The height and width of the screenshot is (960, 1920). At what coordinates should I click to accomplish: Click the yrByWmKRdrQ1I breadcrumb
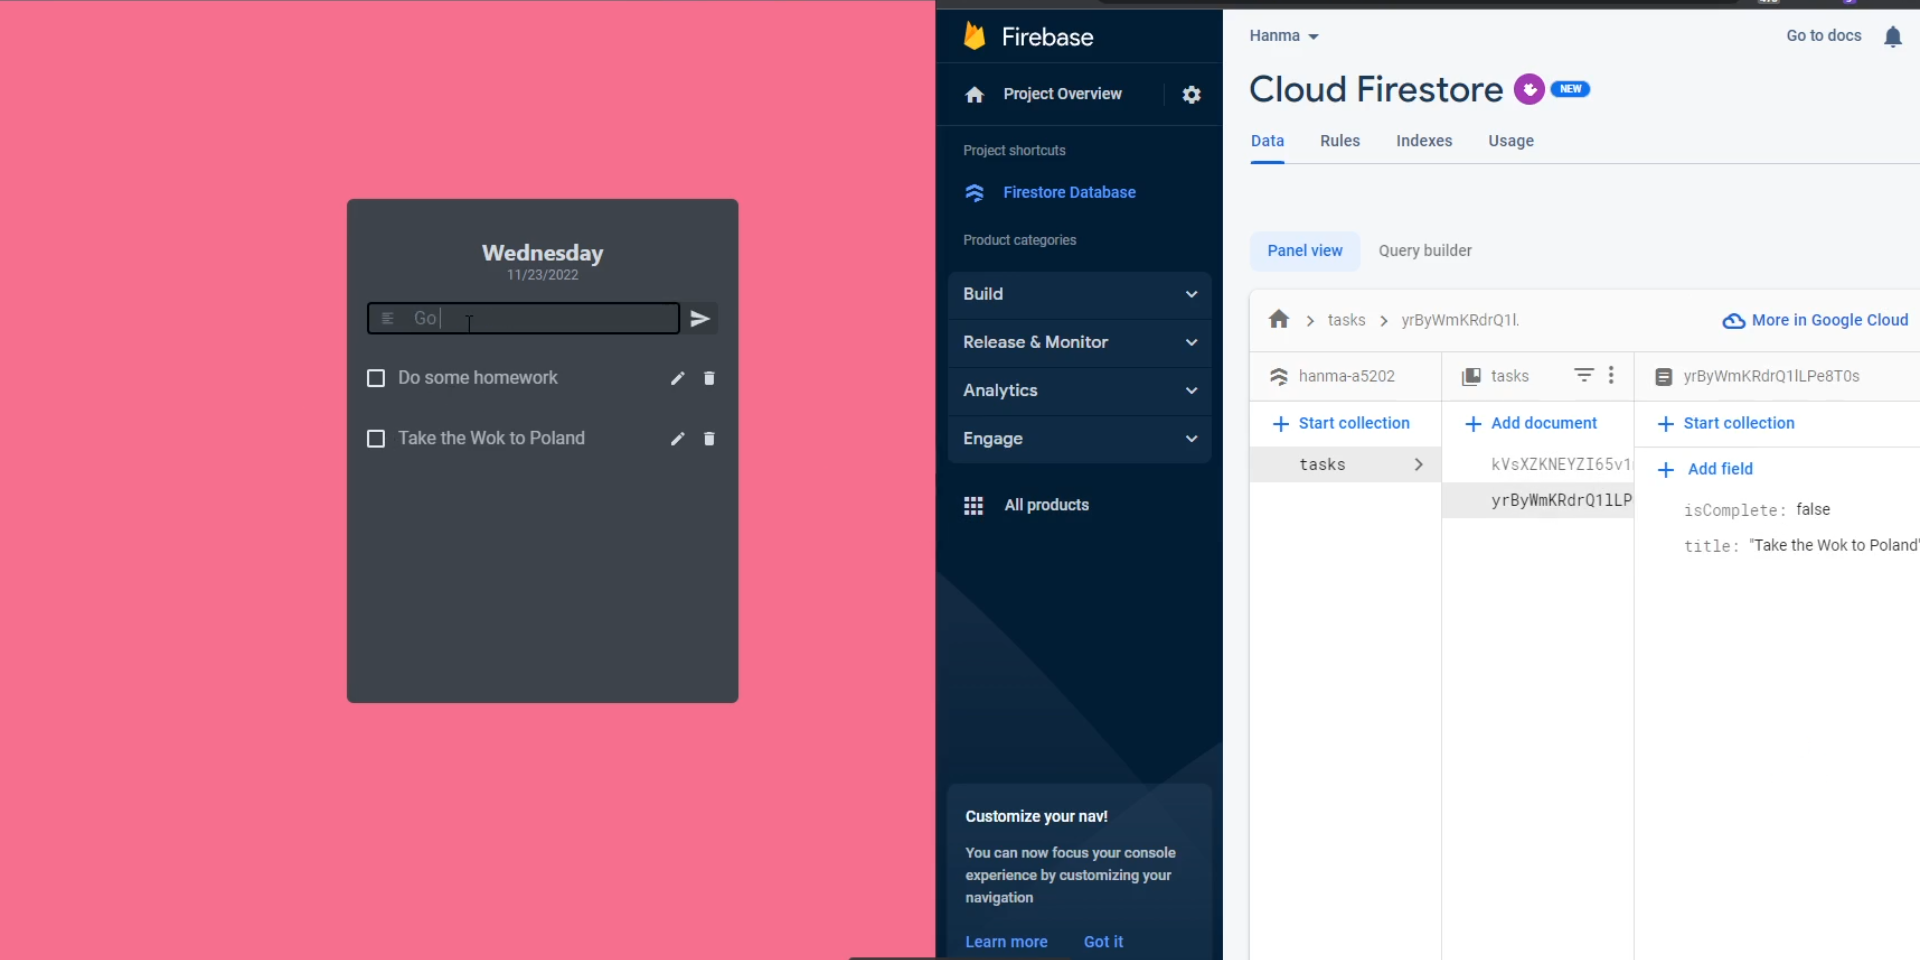[1460, 320]
